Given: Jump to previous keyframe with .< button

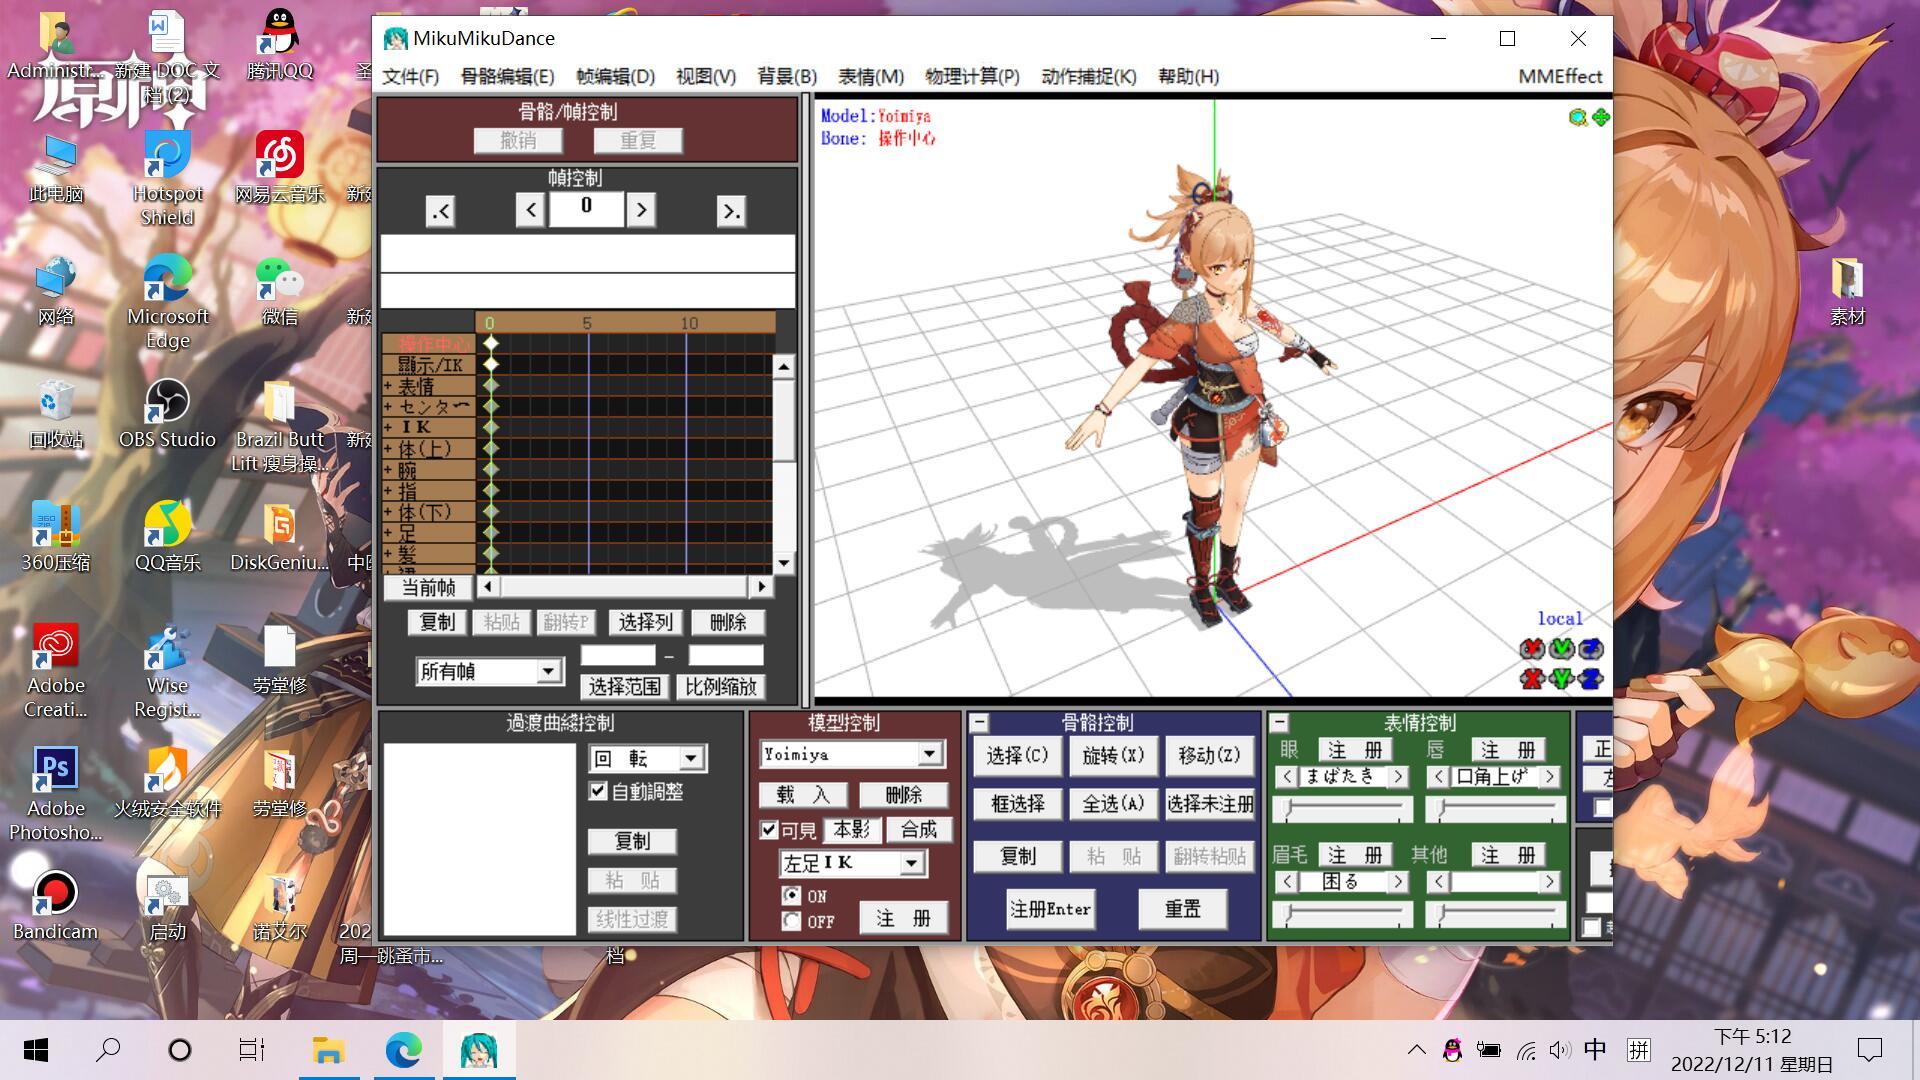Looking at the screenshot, I should (x=440, y=211).
